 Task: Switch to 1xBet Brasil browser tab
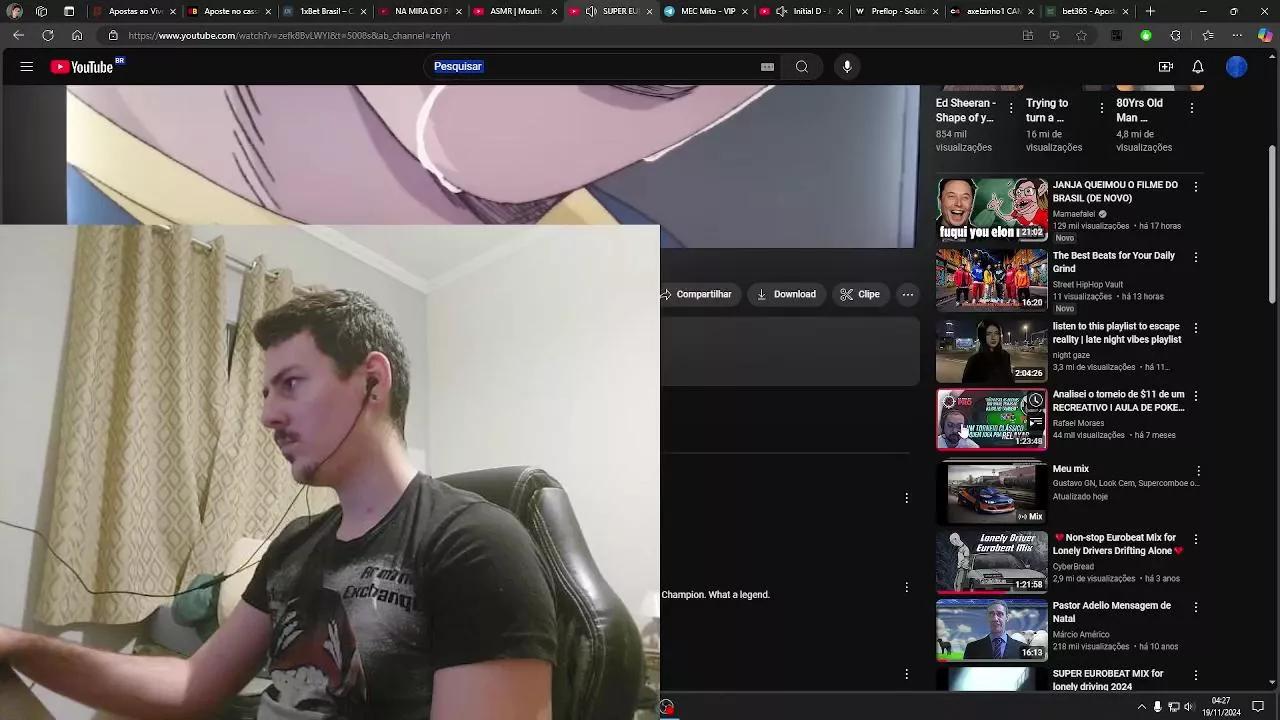coord(324,11)
